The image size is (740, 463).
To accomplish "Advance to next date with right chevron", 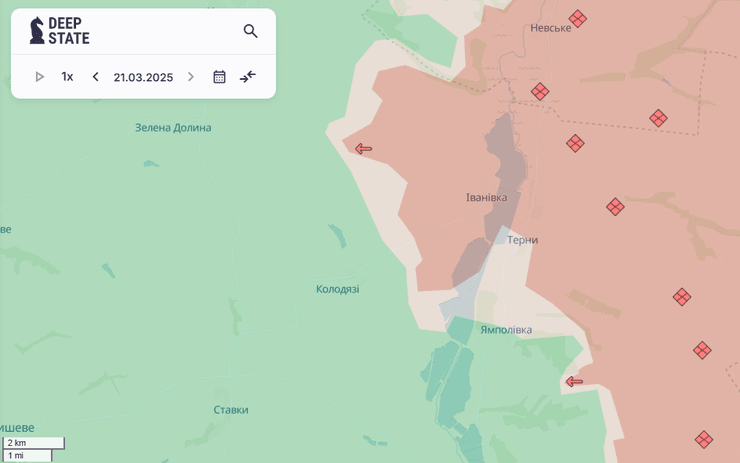I will pyautogui.click(x=191, y=77).
